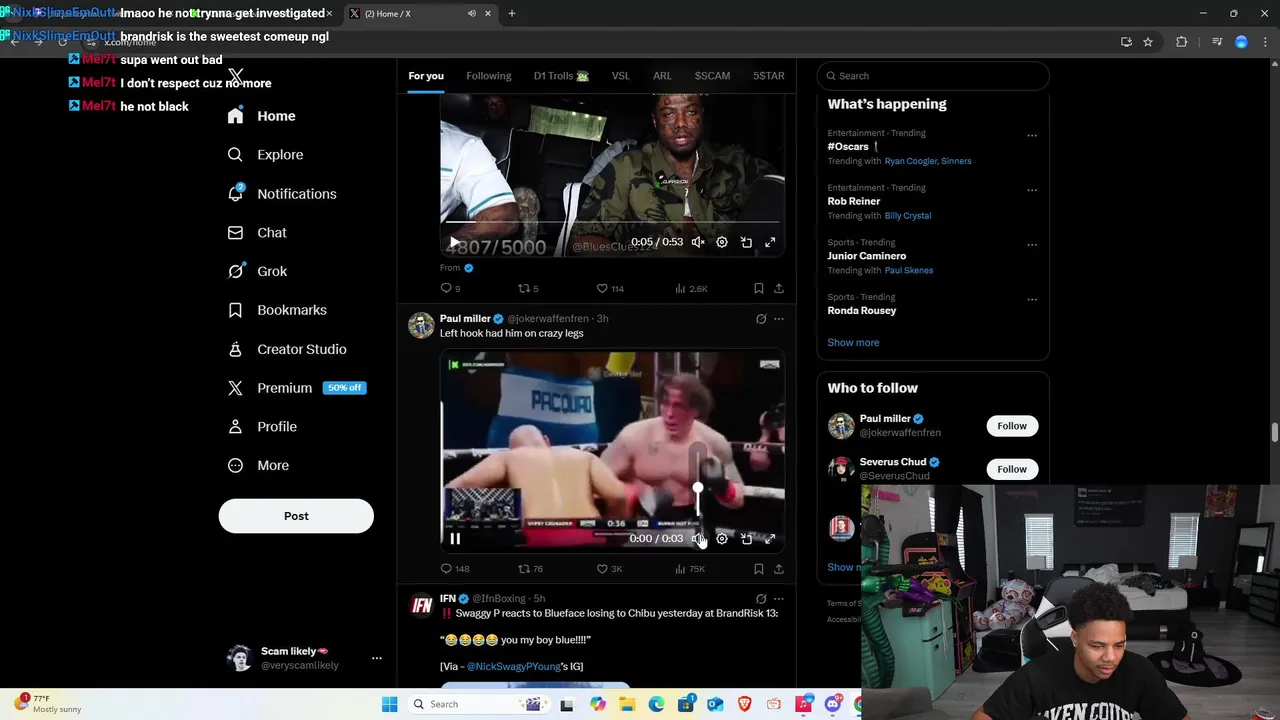This screenshot has height=720, width=1280.
Task: Bookmark the Paul miller boxing post
Action: (x=758, y=568)
